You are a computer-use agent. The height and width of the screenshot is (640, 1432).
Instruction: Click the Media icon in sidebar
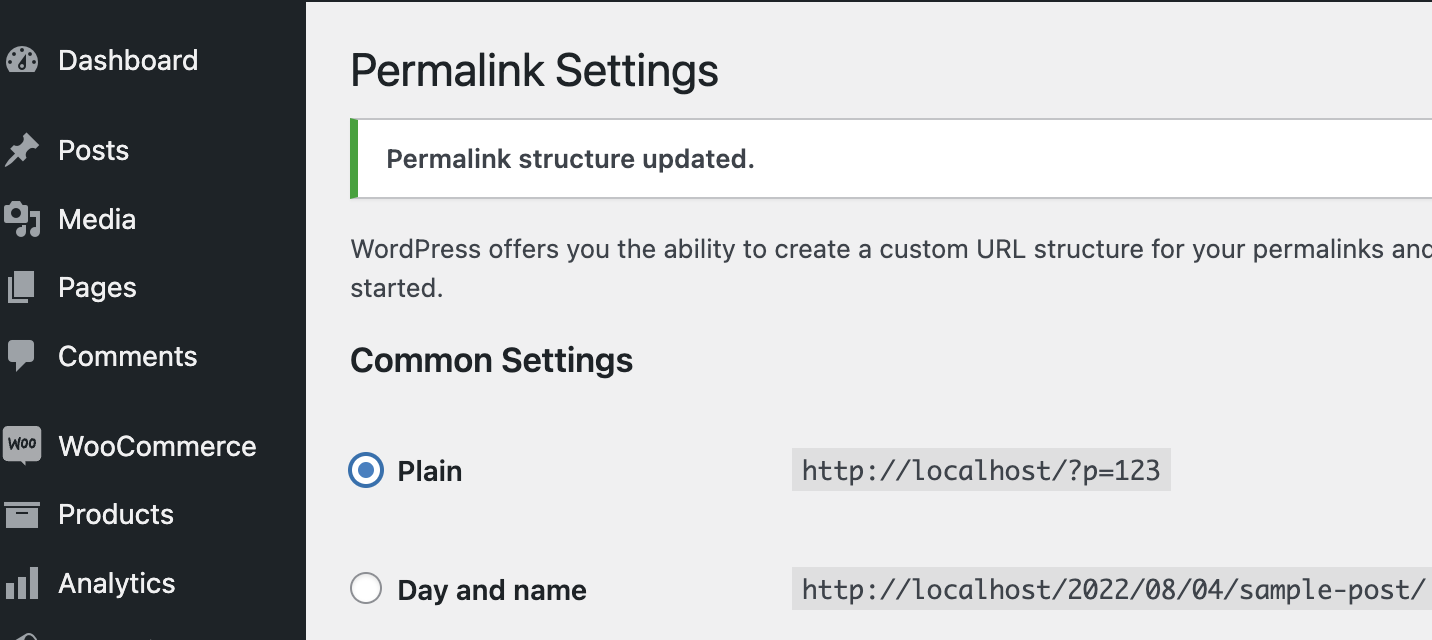click(x=22, y=220)
